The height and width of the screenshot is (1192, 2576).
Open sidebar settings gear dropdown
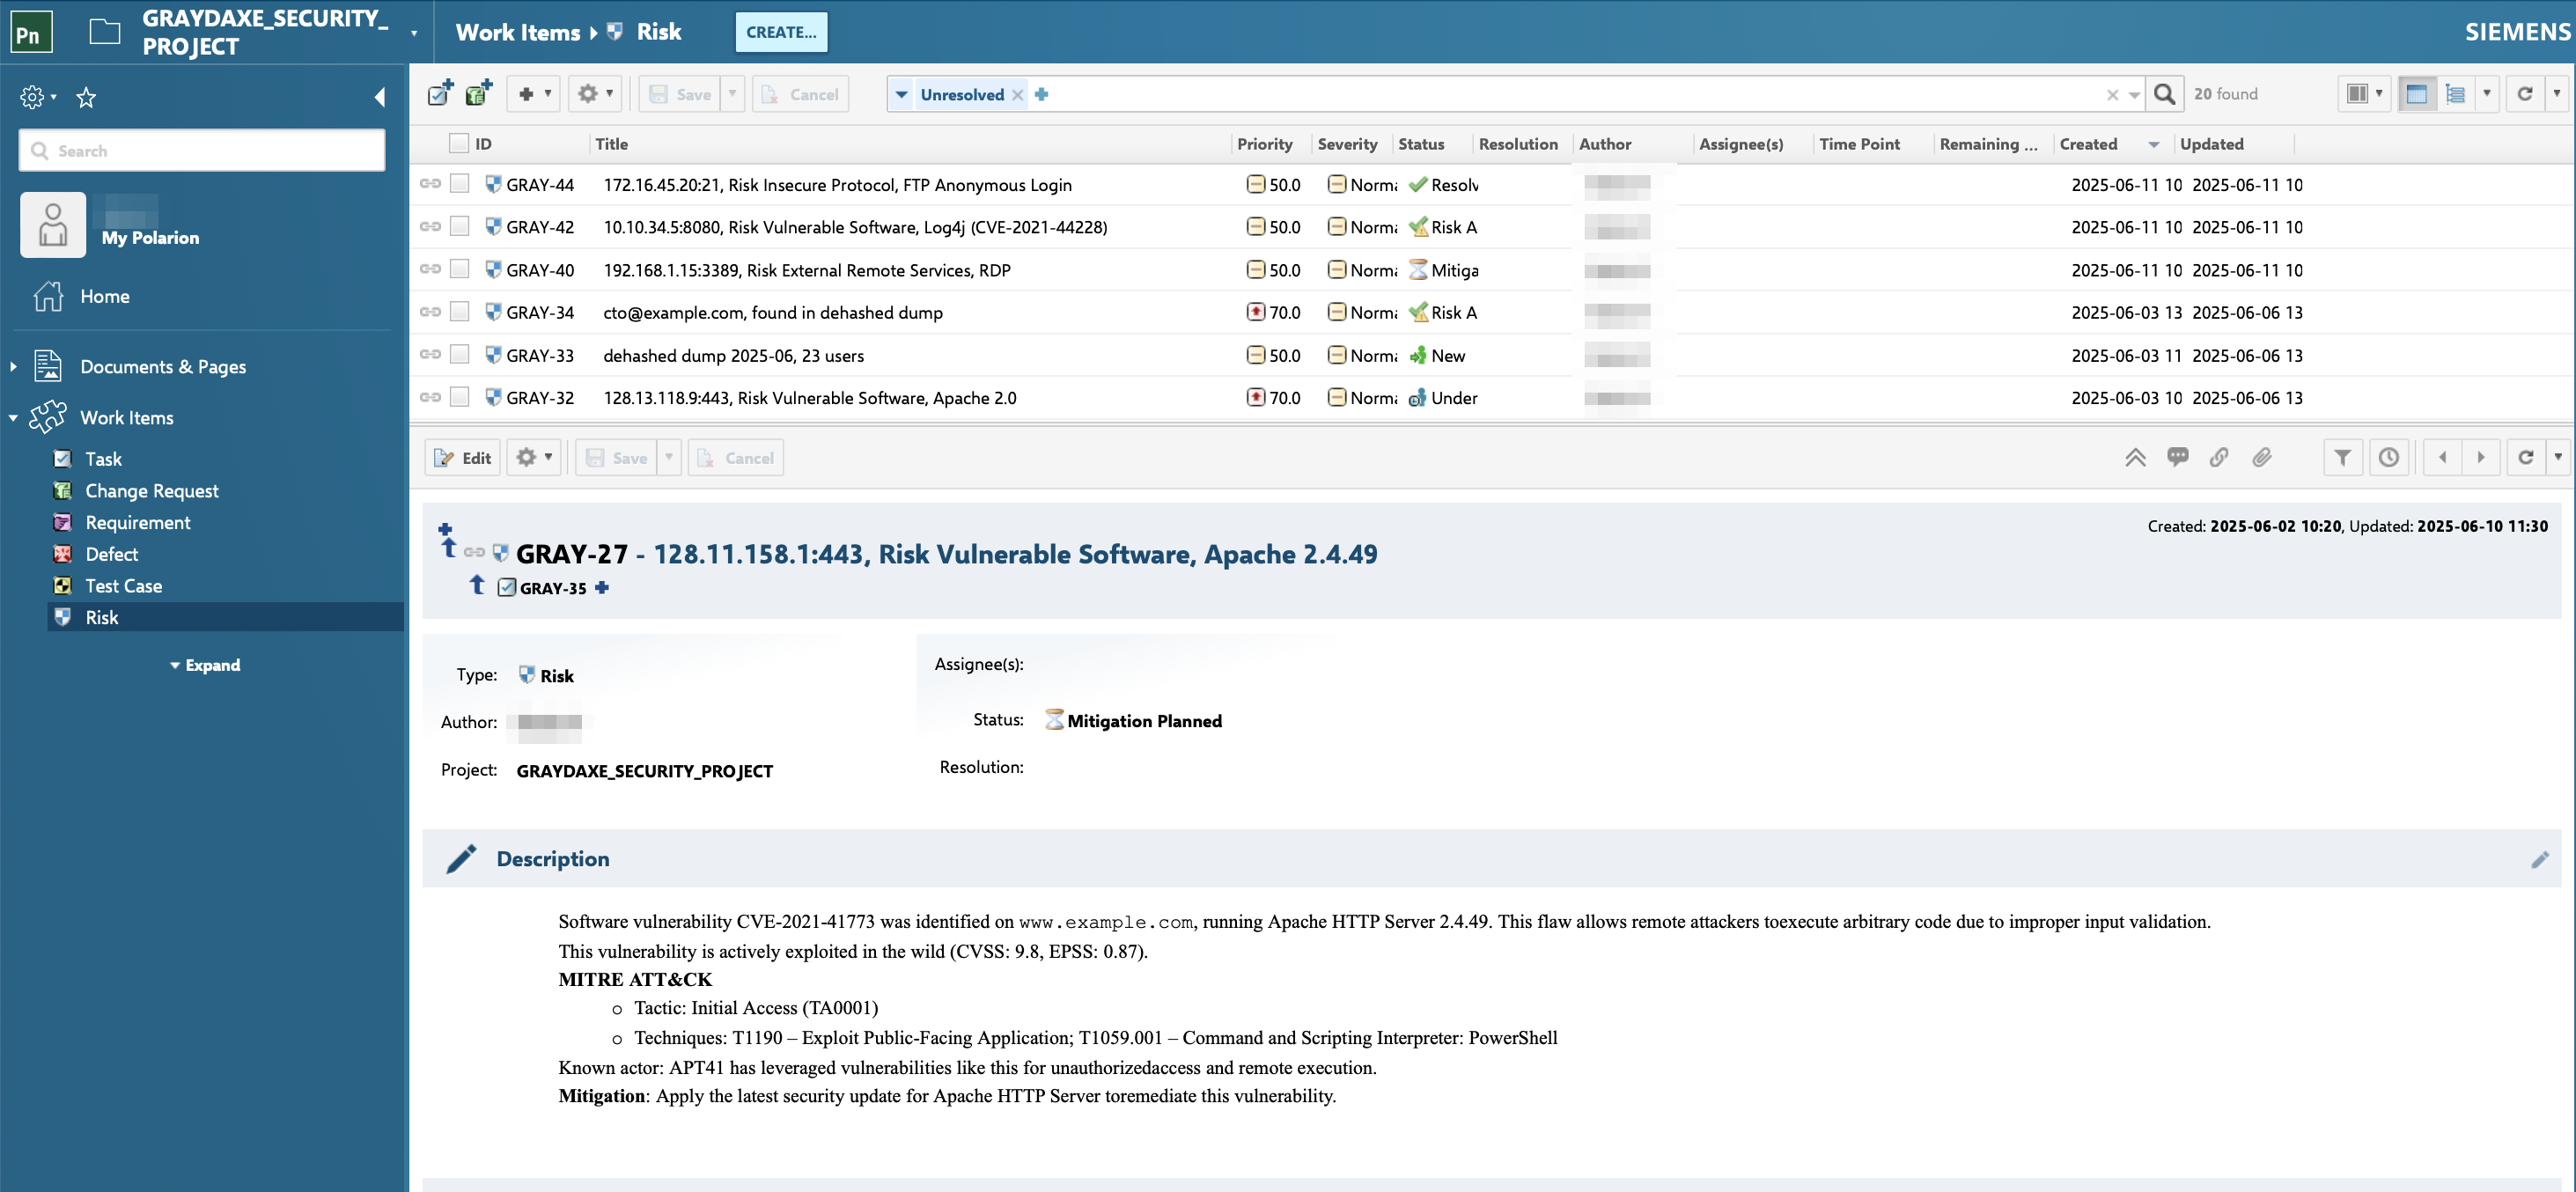tap(38, 97)
